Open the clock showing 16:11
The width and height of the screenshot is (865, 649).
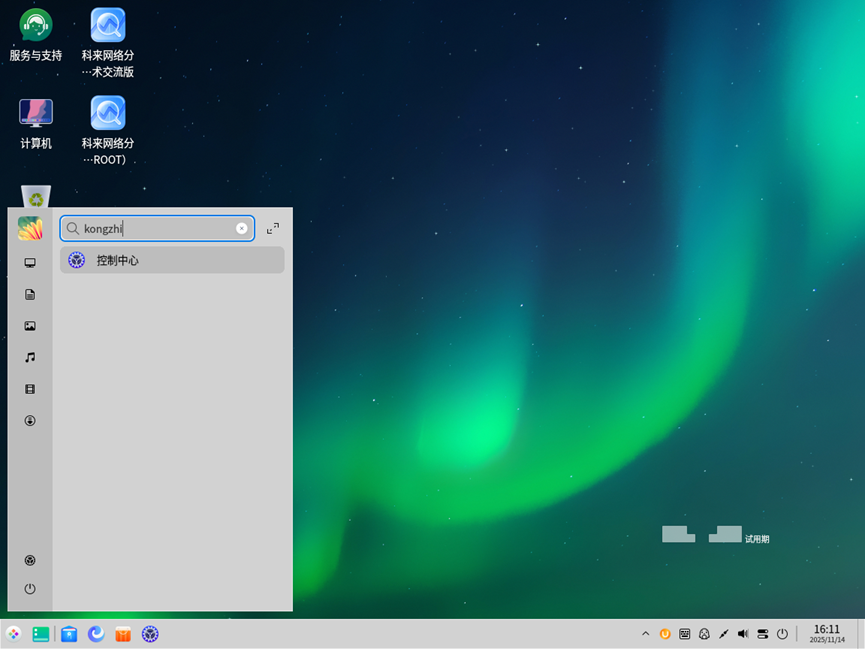click(826, 633)
